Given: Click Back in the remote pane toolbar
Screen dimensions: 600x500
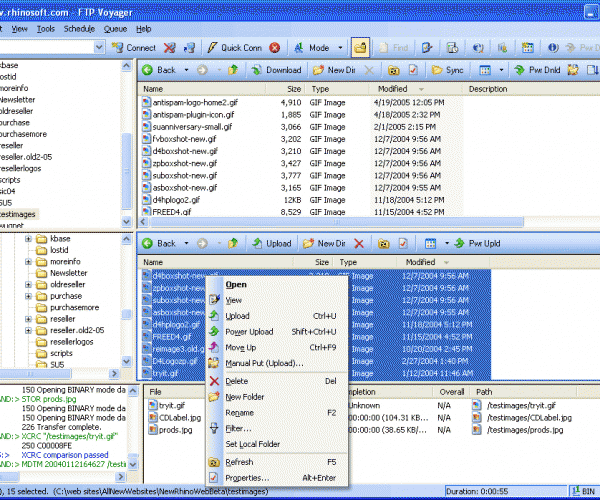Looking at the screenshot, I should [x=159, y=70].
